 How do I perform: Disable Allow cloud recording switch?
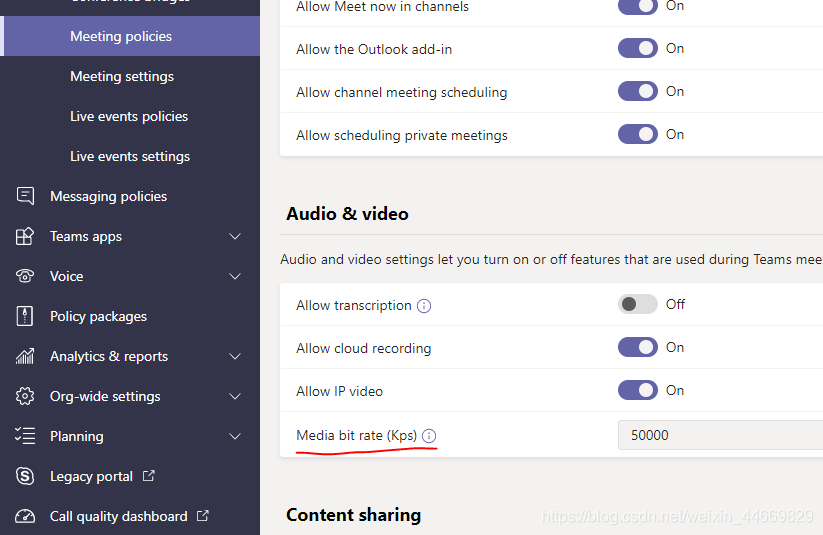pos(638,347)
